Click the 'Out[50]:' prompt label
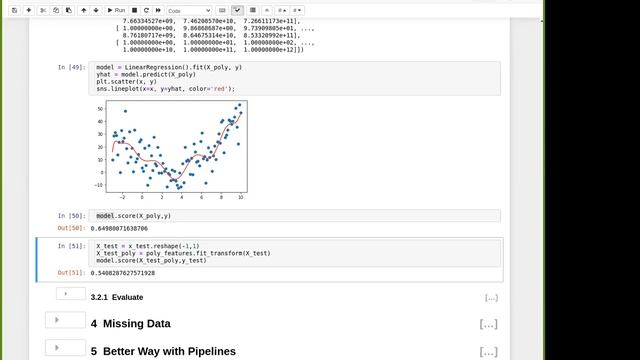Image resolution: width=640 pixels, height=360 pixels. click(71, 228)
